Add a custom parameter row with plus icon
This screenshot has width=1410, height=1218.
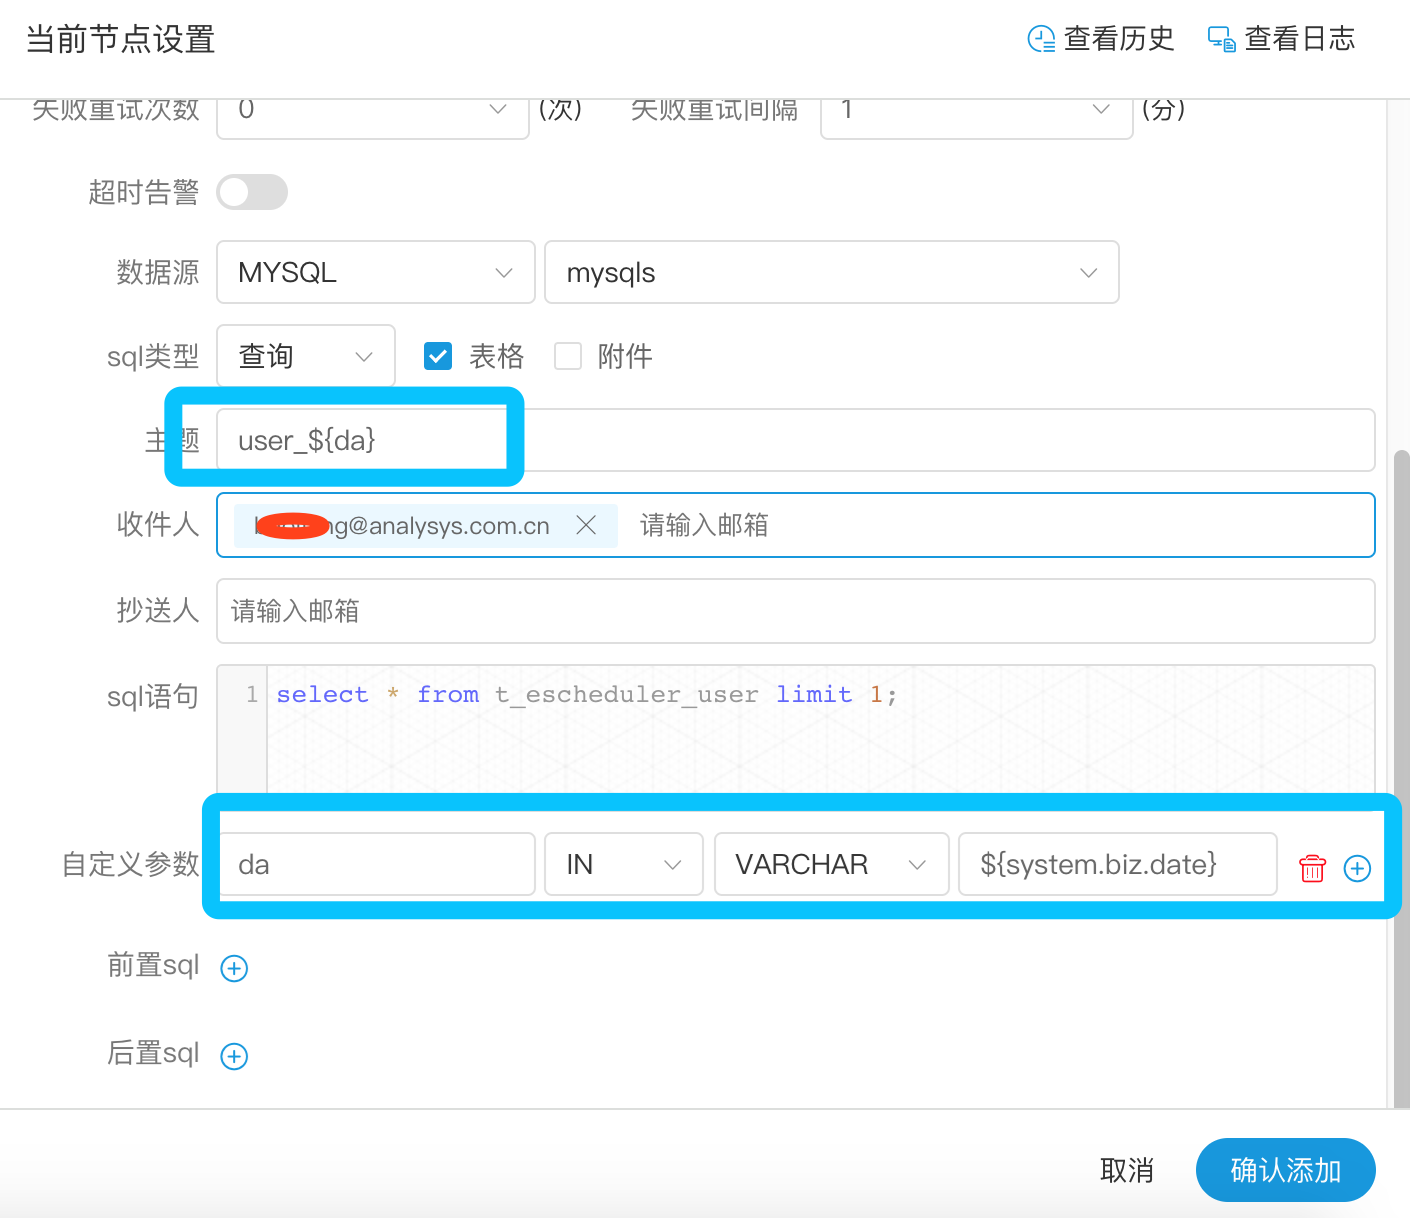click(x=1357, y=868)
